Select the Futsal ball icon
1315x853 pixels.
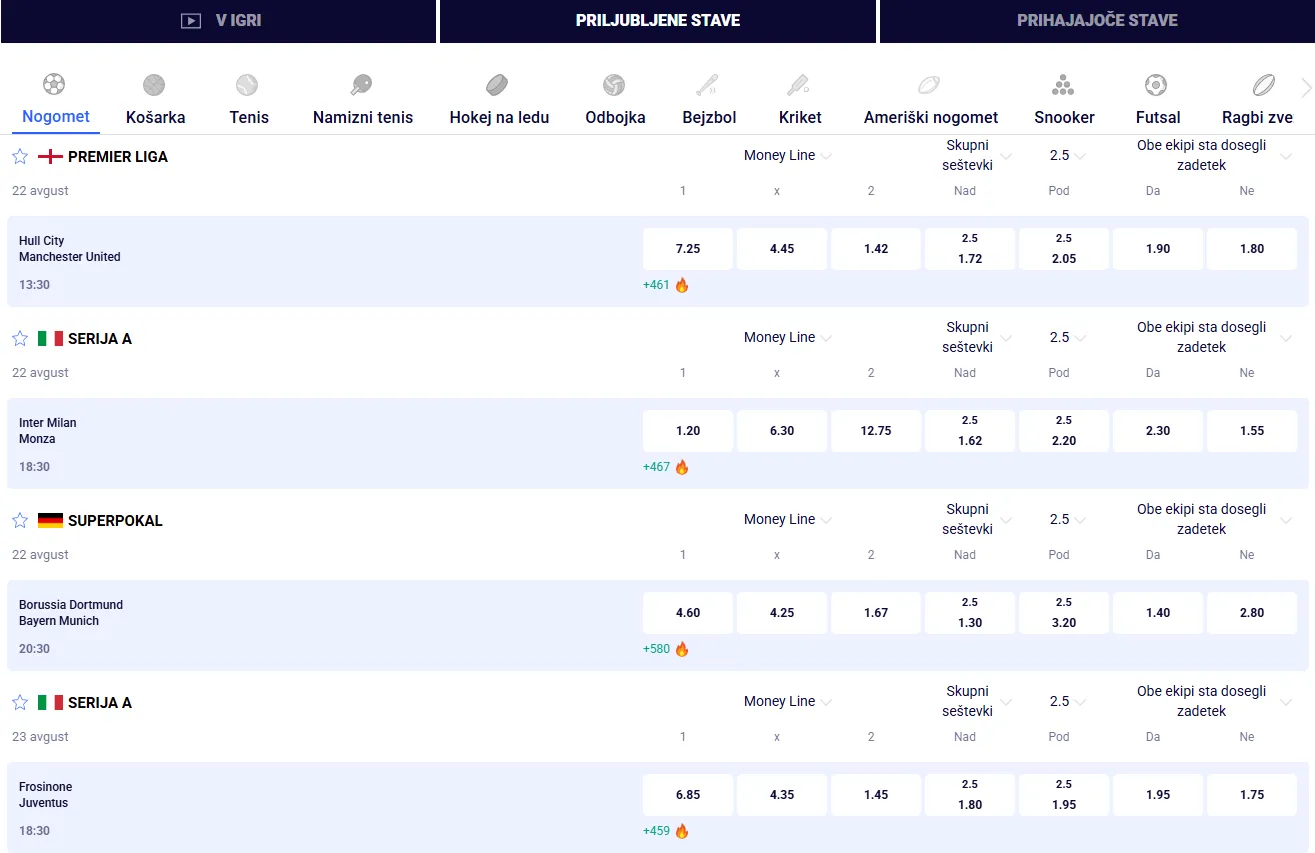click(1156, 85)
